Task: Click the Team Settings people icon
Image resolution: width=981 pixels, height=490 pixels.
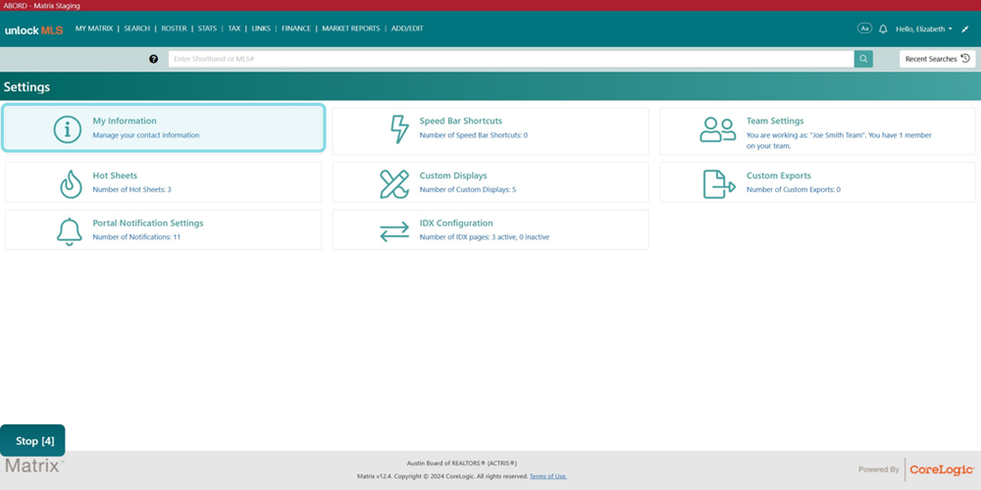Action: coord(717,130)
